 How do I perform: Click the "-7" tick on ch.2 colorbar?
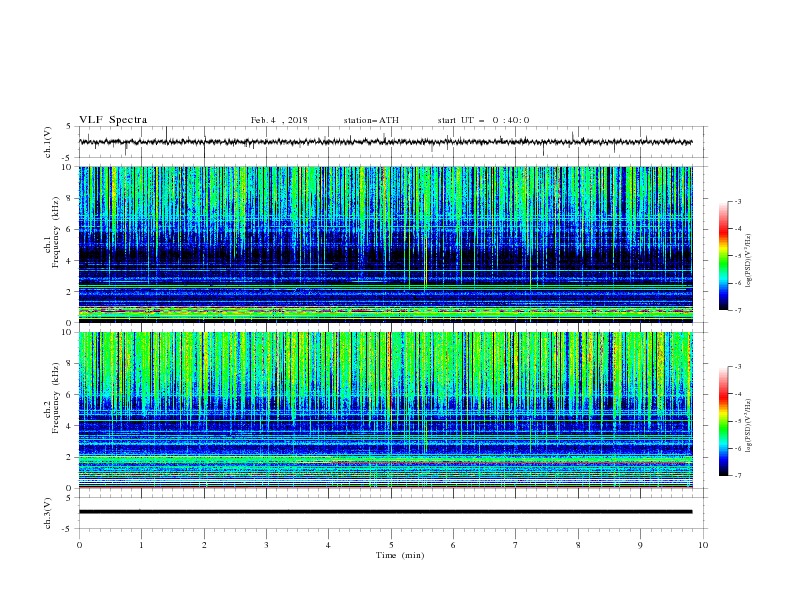coord(738,476)
